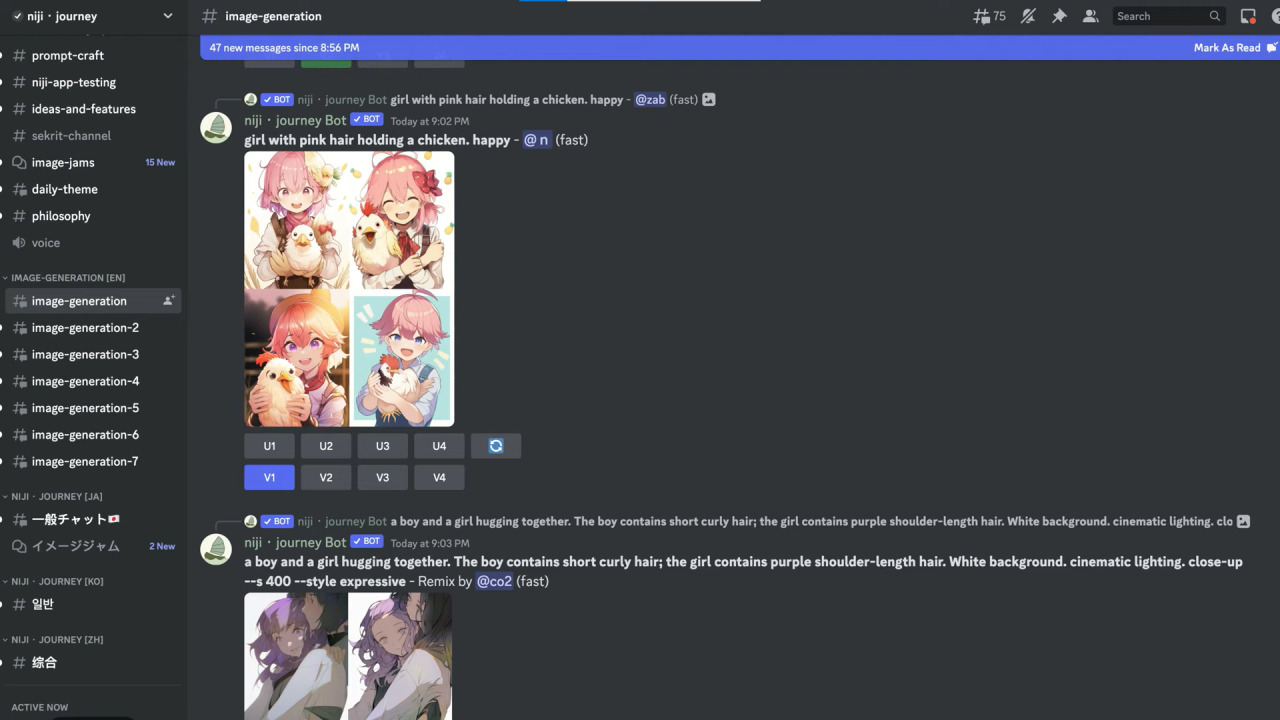This screenshot has height=720, width=1280.
Task: Click the Today at 9:03 PM timestamp
Action: pos(430,543)
